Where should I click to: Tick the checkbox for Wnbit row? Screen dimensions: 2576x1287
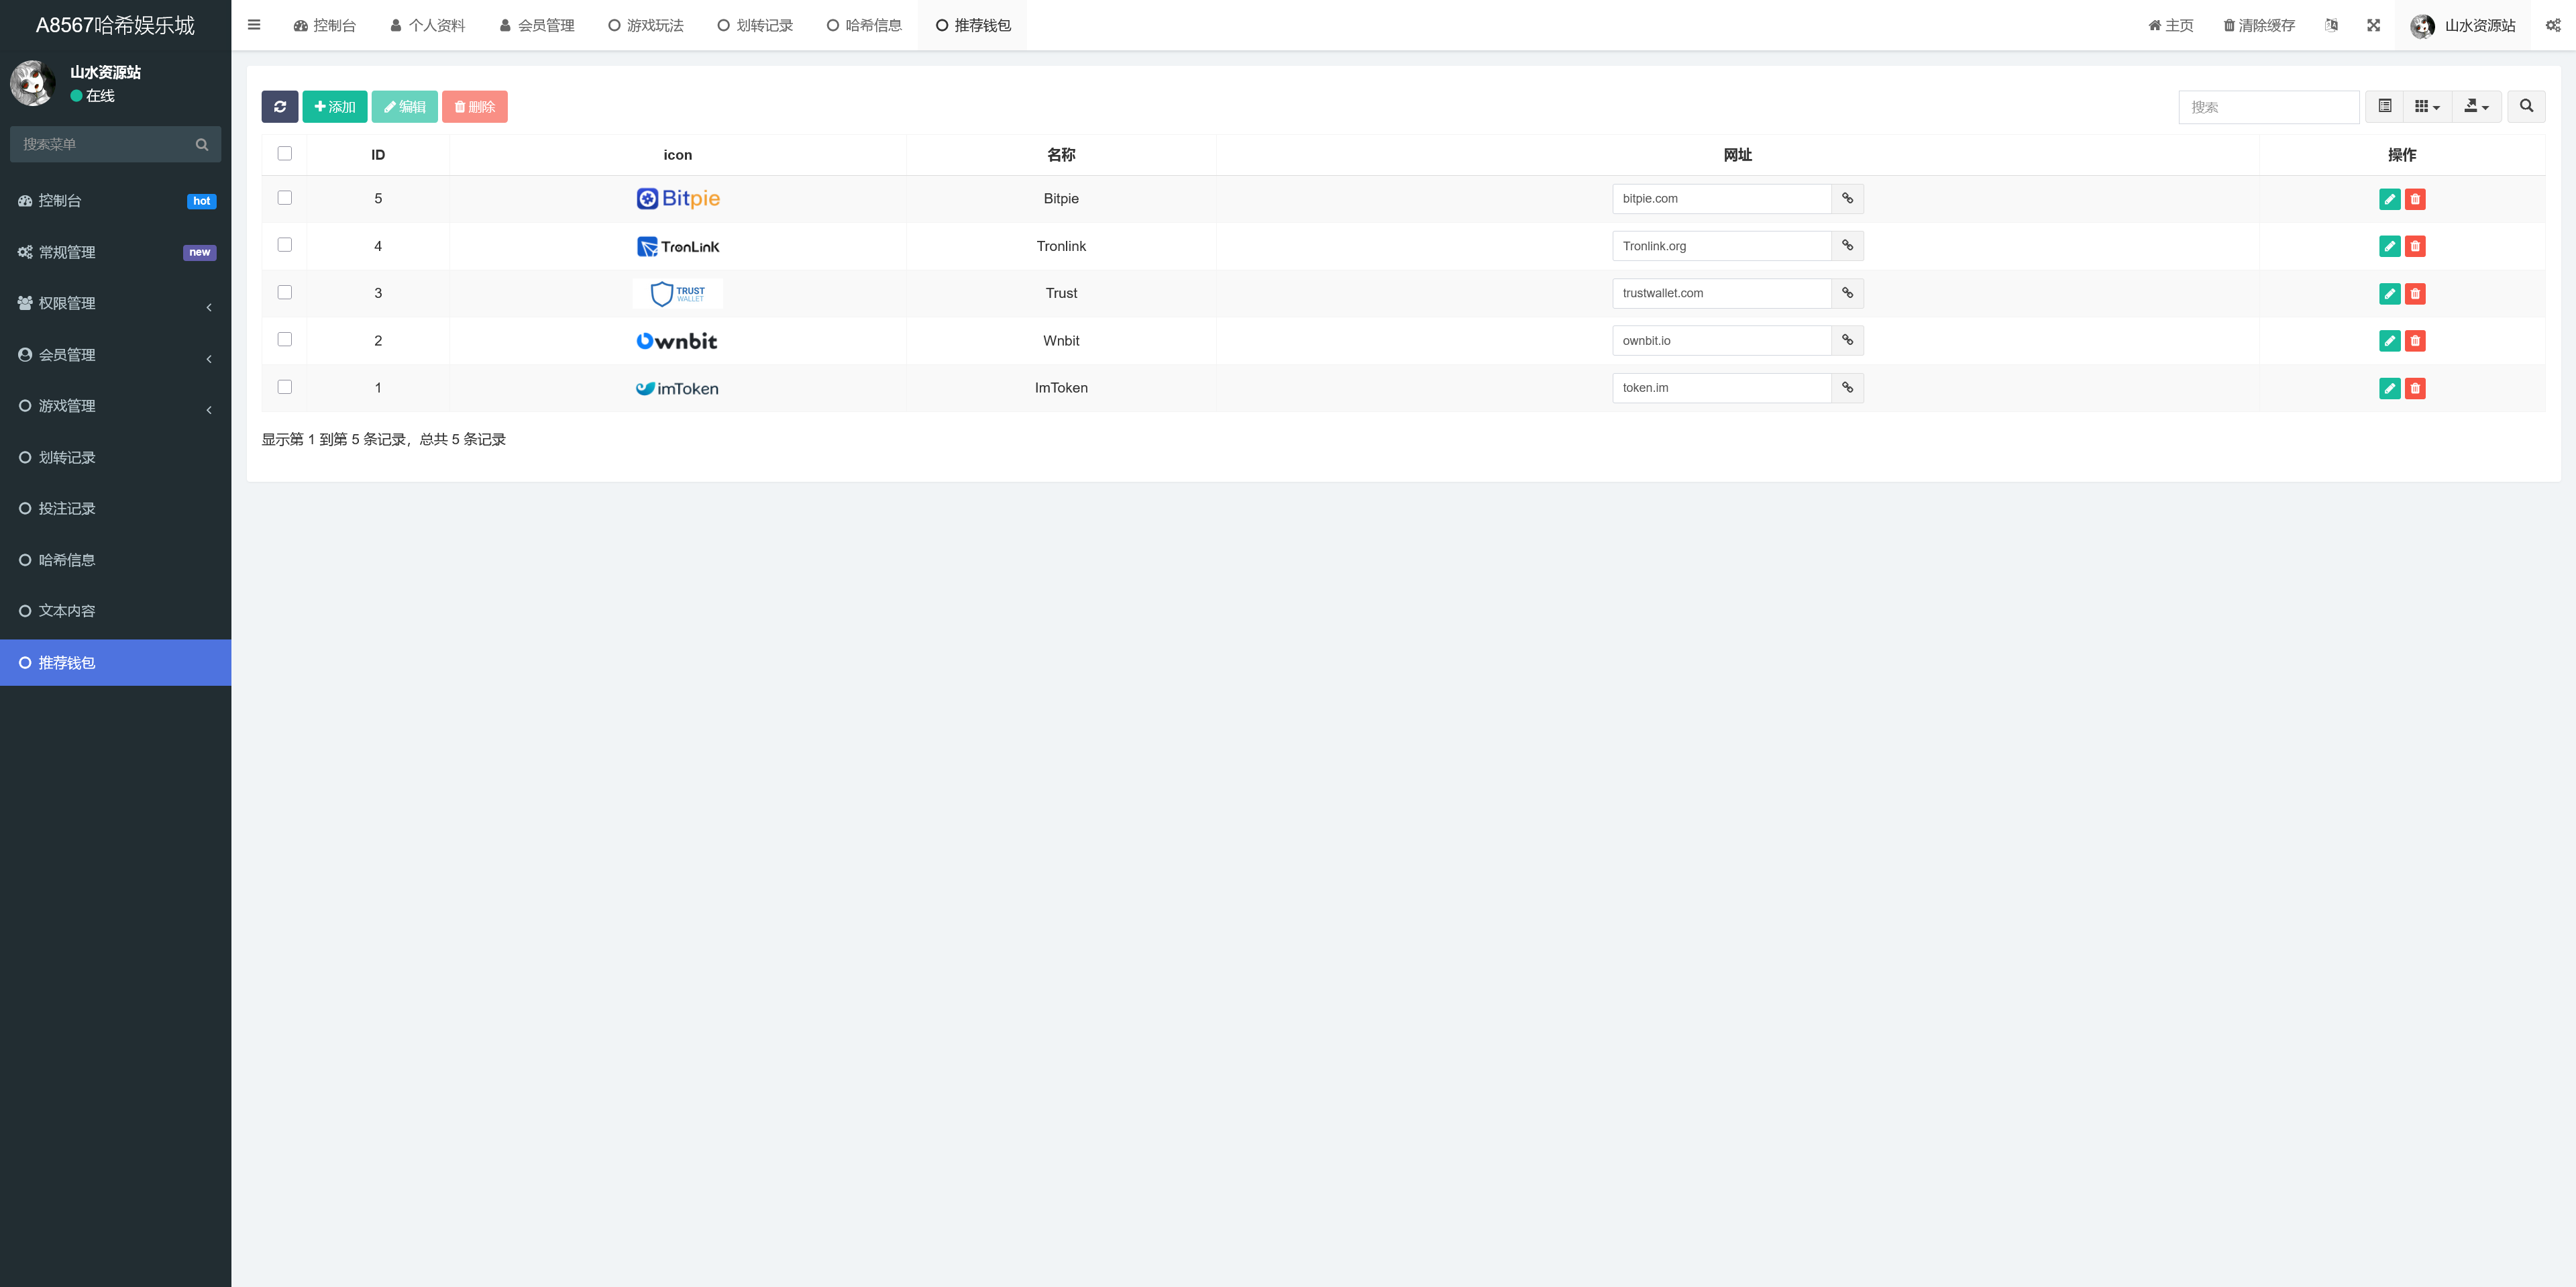(x=285, y=340)
